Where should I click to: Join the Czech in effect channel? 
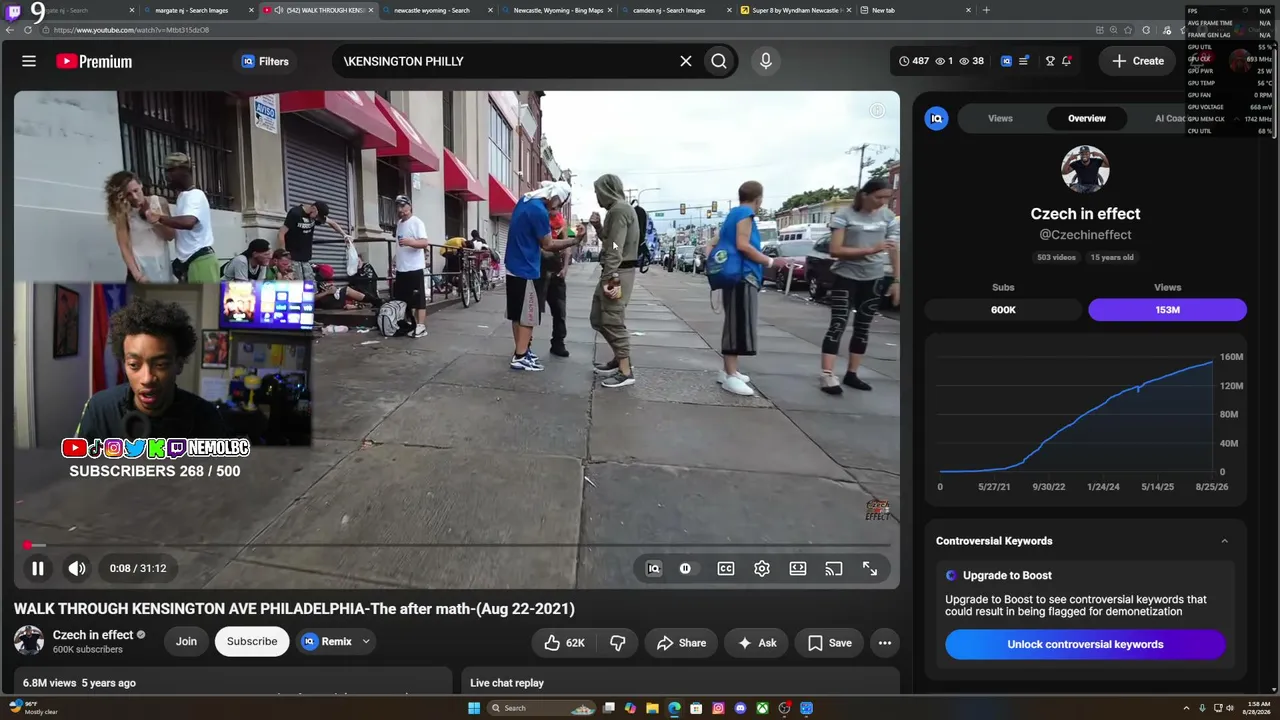pyautogui.click(x=187, y=641)
